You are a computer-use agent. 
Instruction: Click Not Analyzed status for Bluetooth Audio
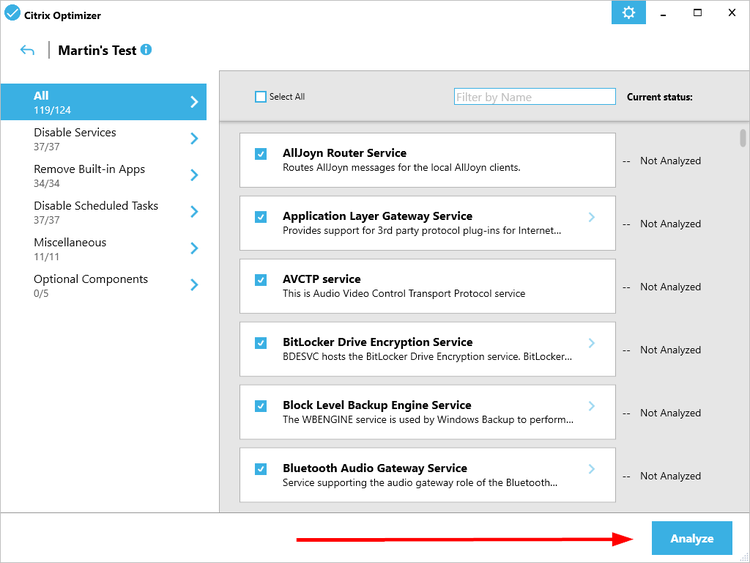click(x=671, y=476)
